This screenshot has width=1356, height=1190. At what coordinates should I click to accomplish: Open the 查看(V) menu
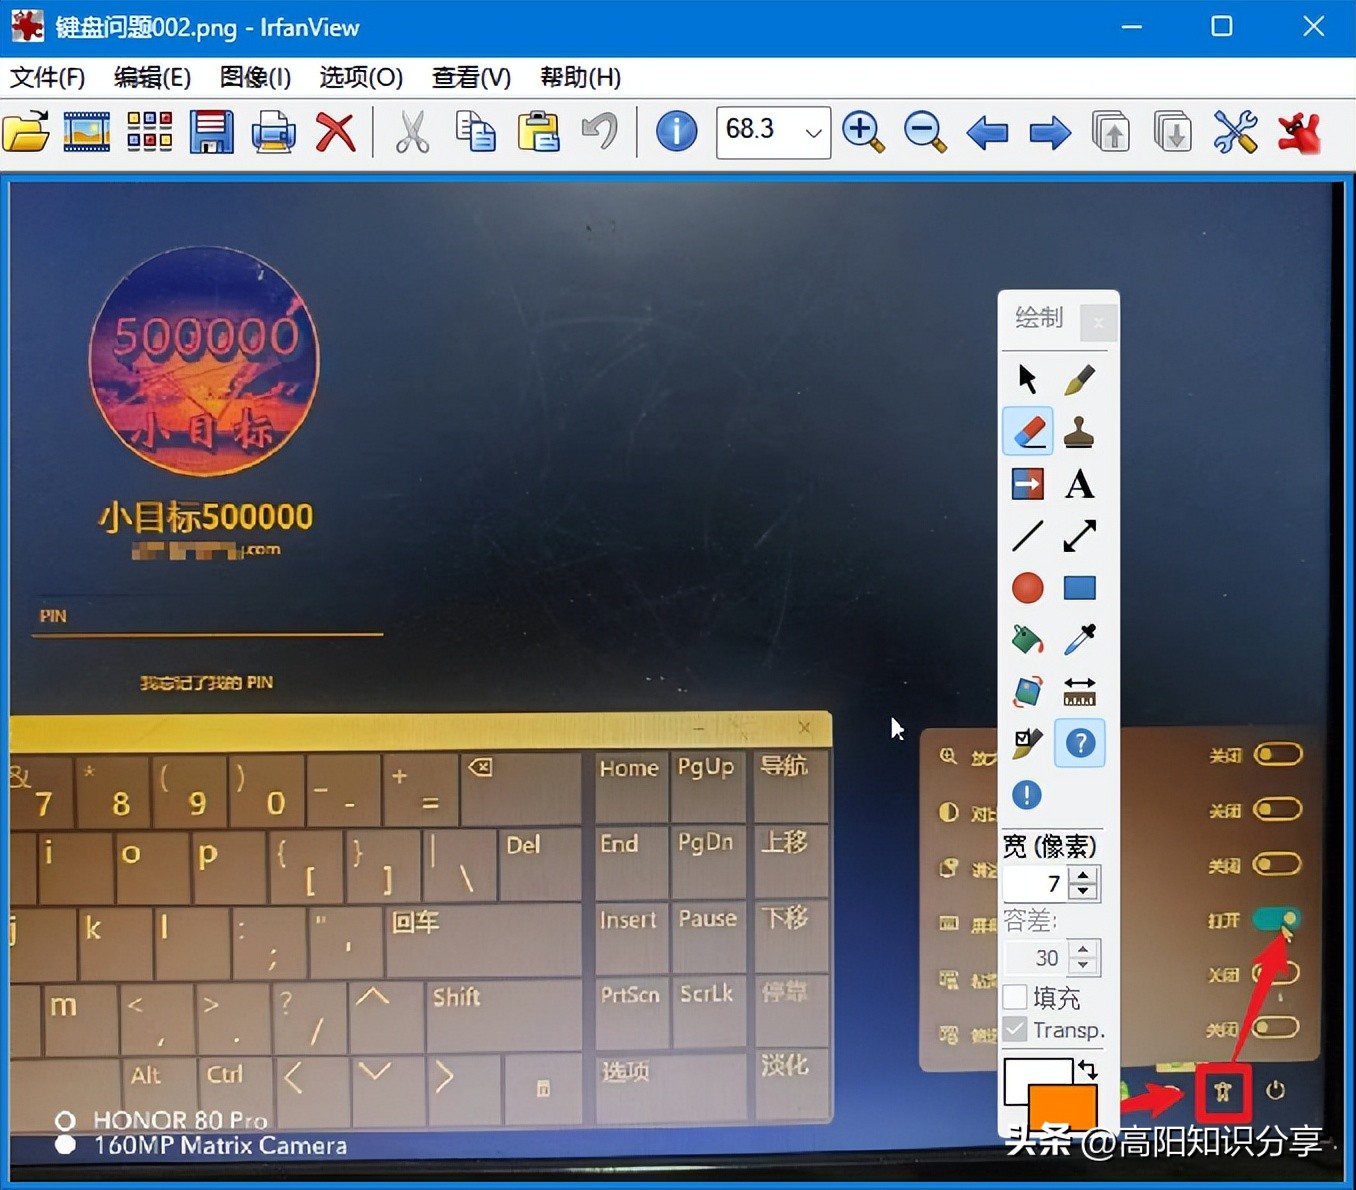471,77
